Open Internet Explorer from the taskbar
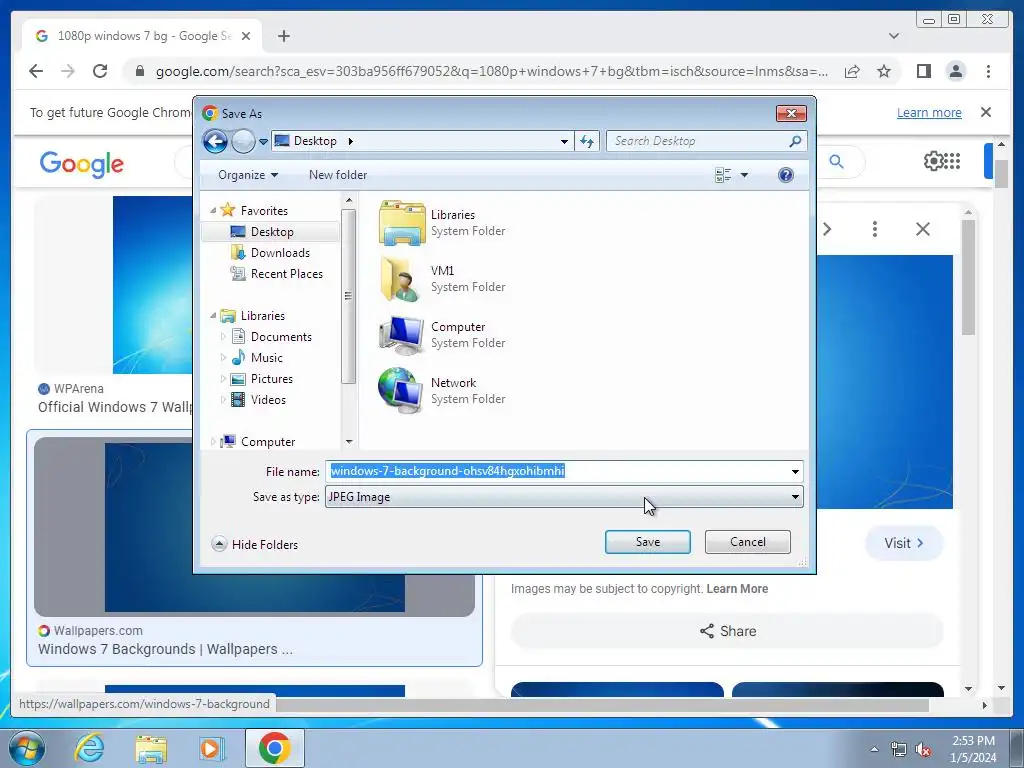The height and width of the screenshot is (768, 1024). [89, 748]
